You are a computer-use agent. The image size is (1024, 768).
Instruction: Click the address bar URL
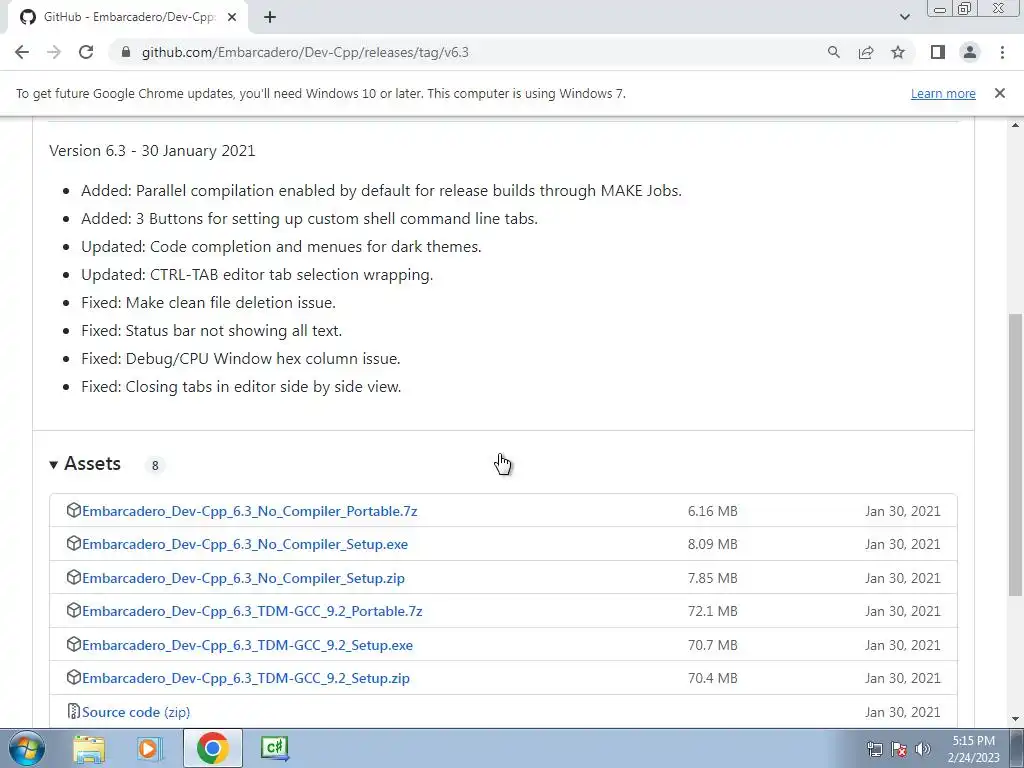305,52
